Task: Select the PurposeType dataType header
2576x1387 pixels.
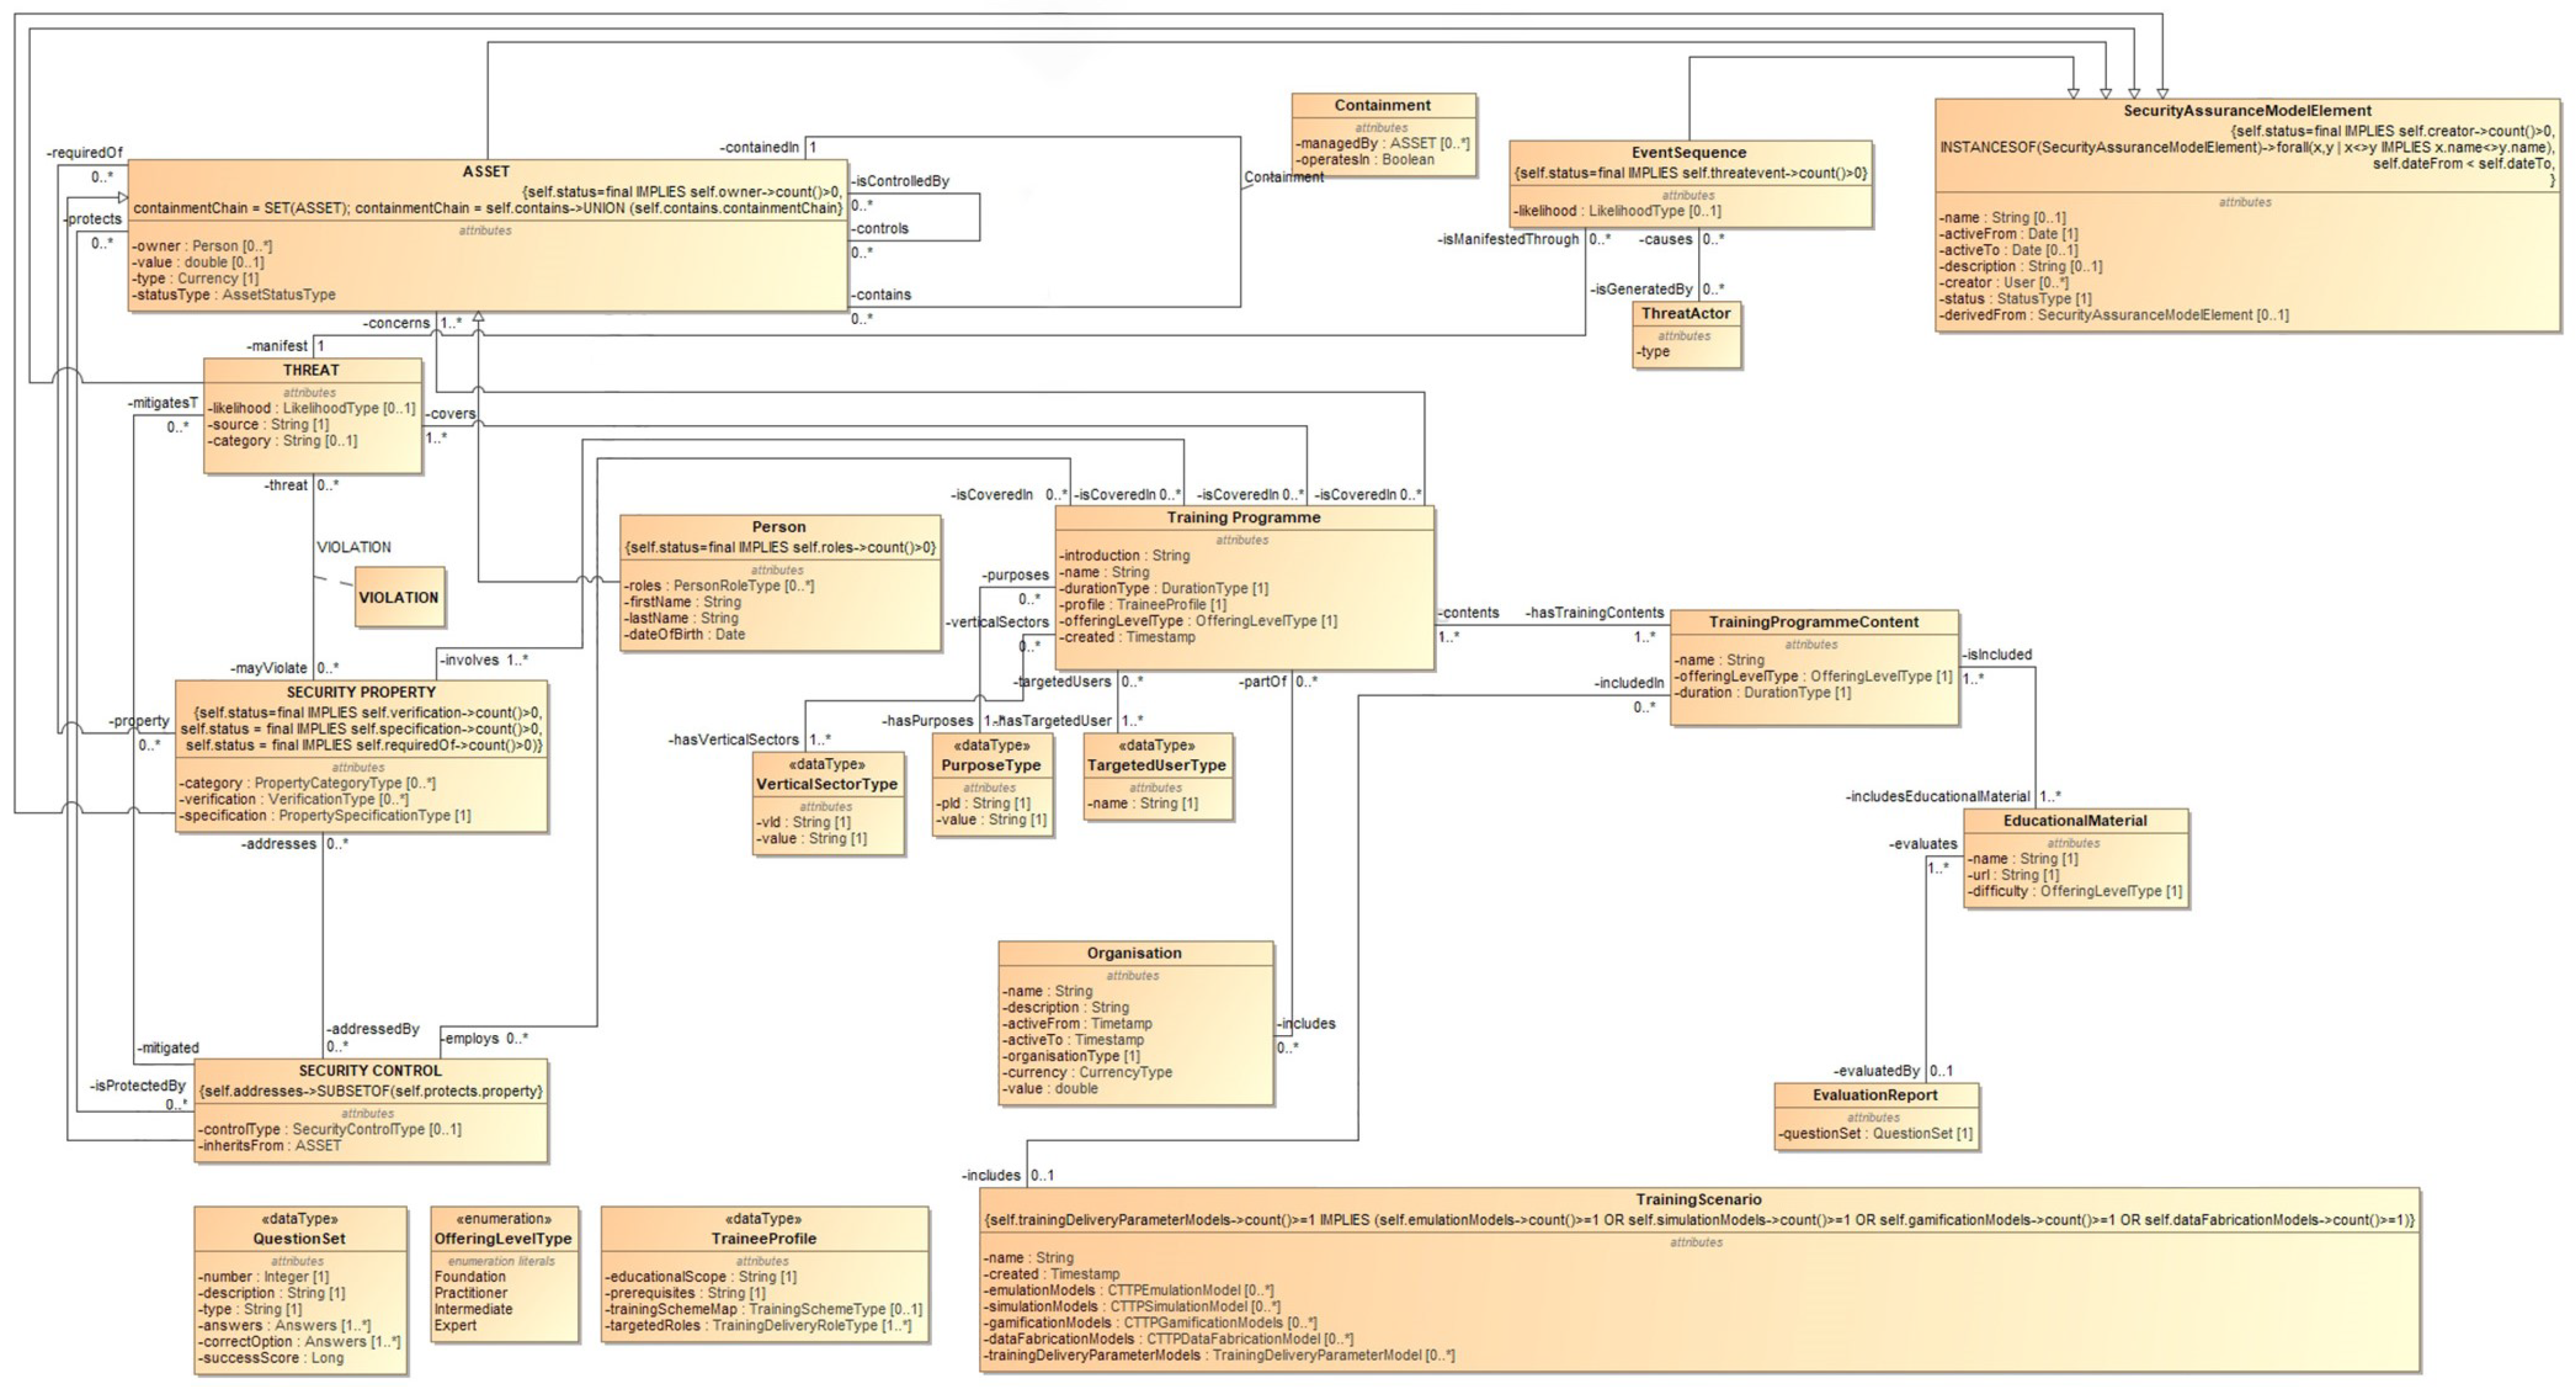Action: point(990,765)
